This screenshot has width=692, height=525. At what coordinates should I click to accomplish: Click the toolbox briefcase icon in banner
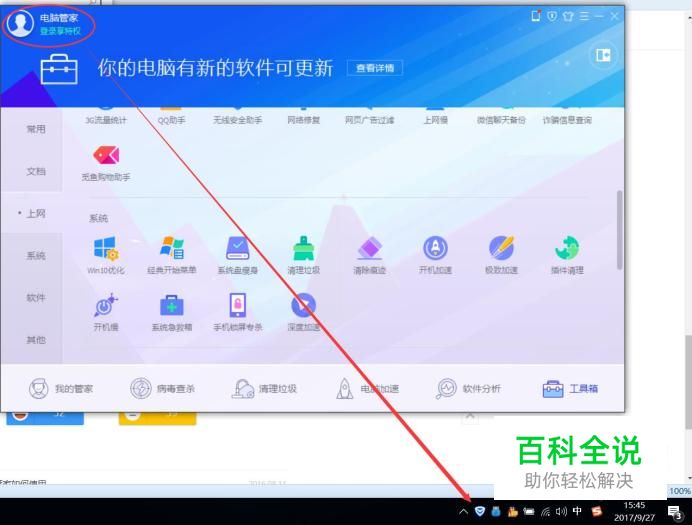pos(59,69)
